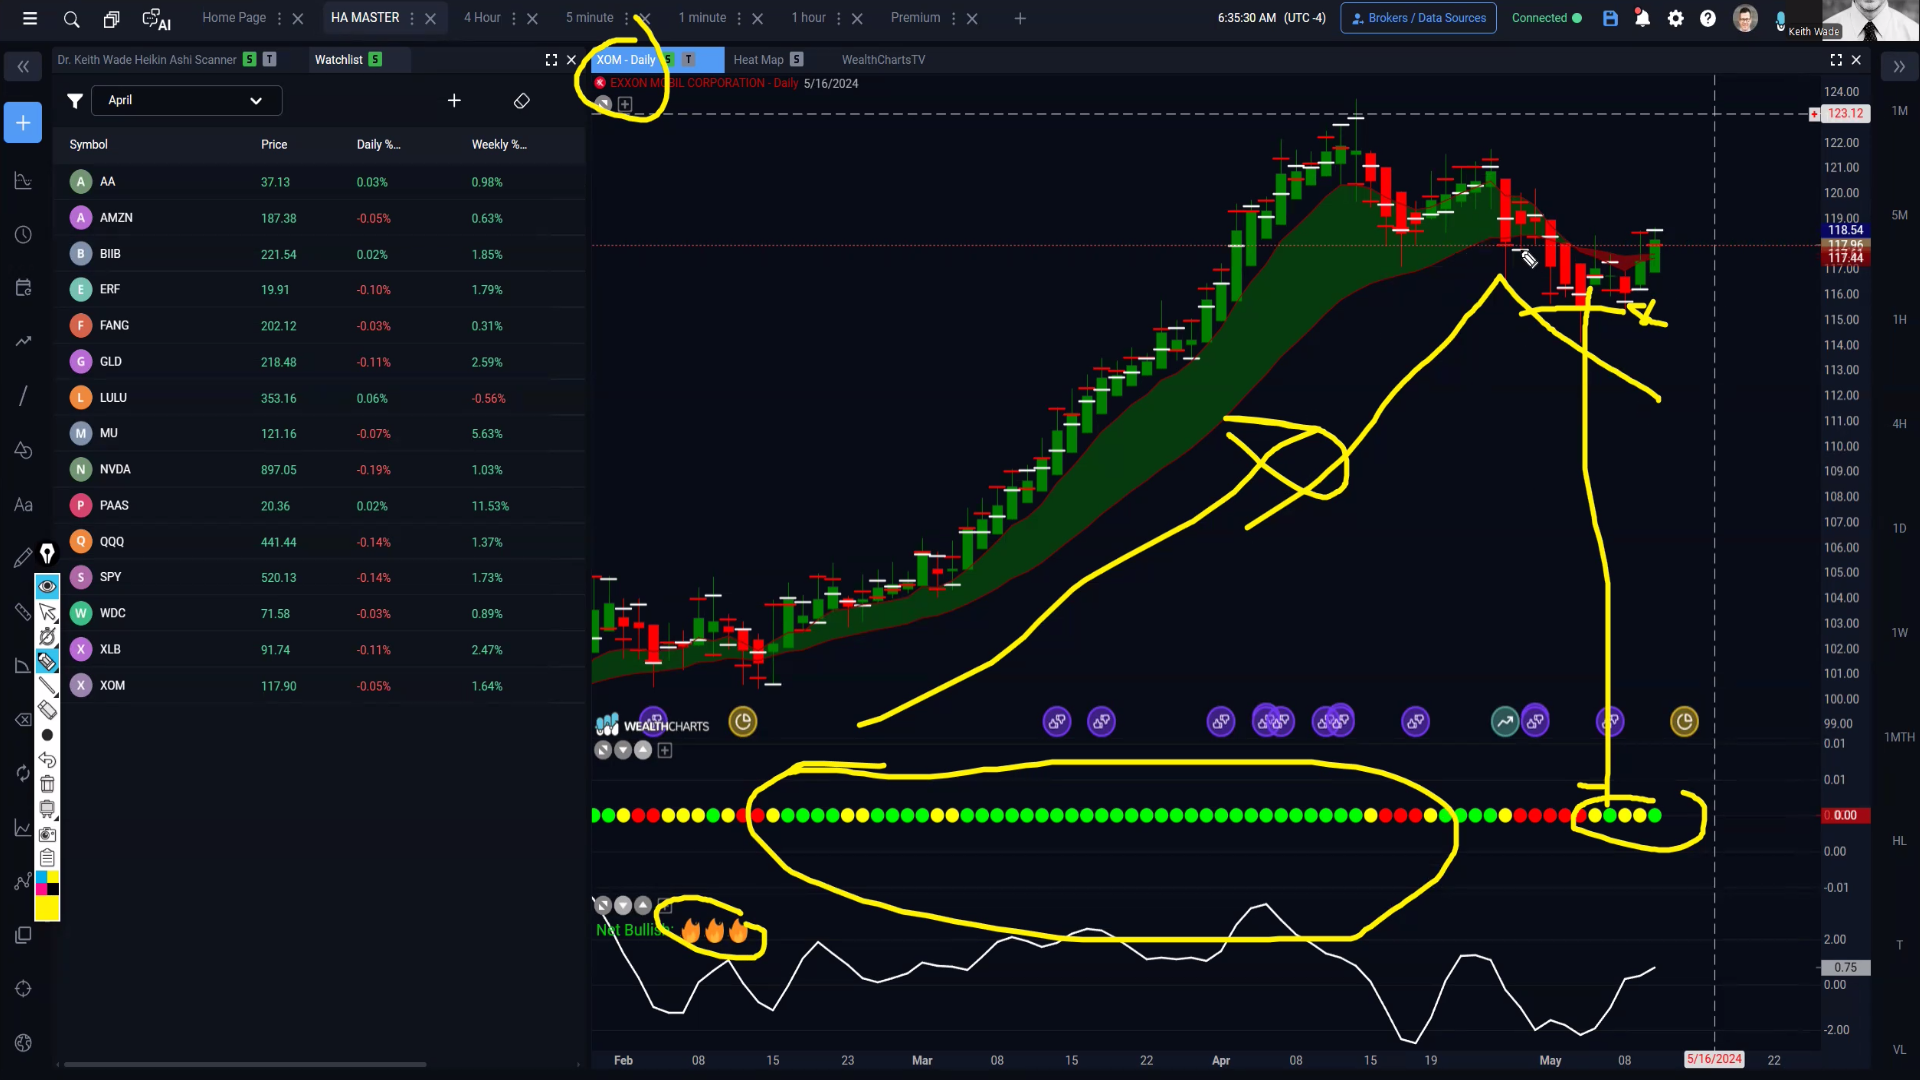Screen dimensions: 1920x1080
Task: Click the clipboard icon in the drawing palette
Action: click(47, 858)
